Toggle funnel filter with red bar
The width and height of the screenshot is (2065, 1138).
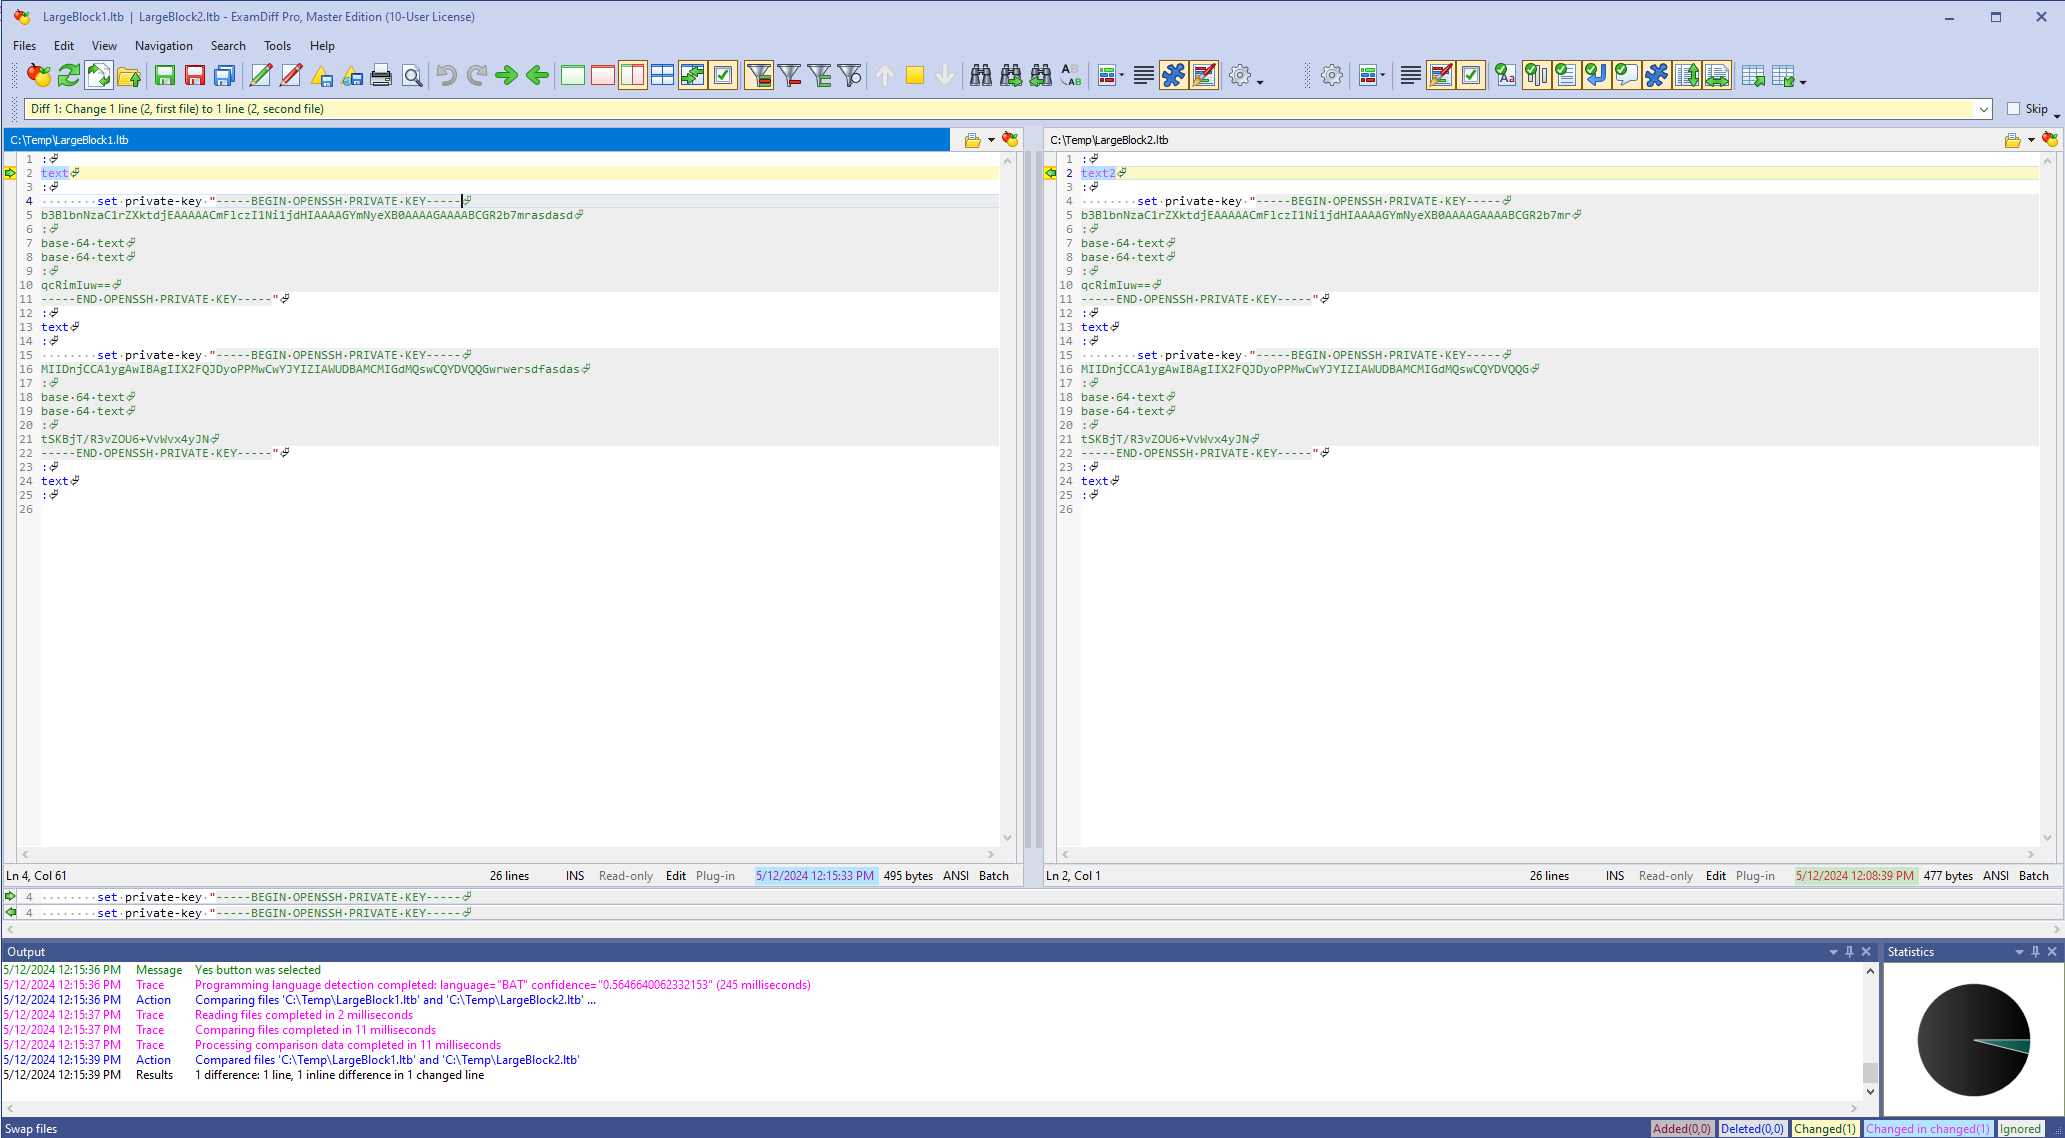pyautogui.click(x=789, y=75)
